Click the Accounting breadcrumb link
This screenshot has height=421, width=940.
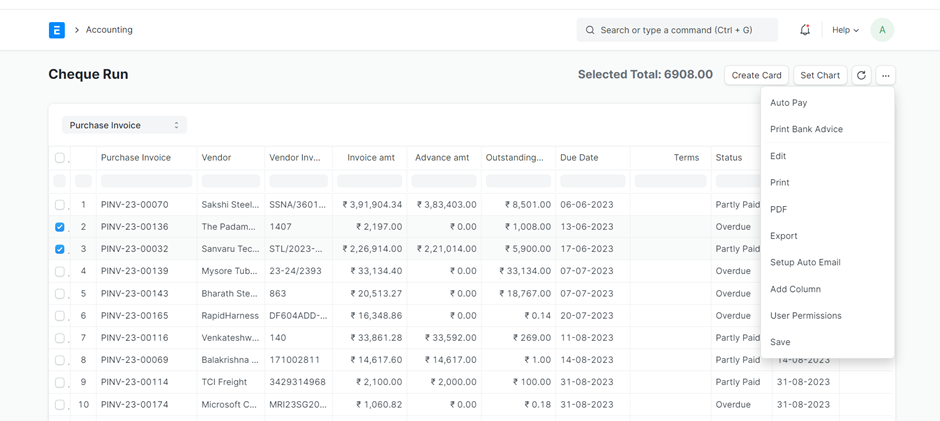click(109, 30)
